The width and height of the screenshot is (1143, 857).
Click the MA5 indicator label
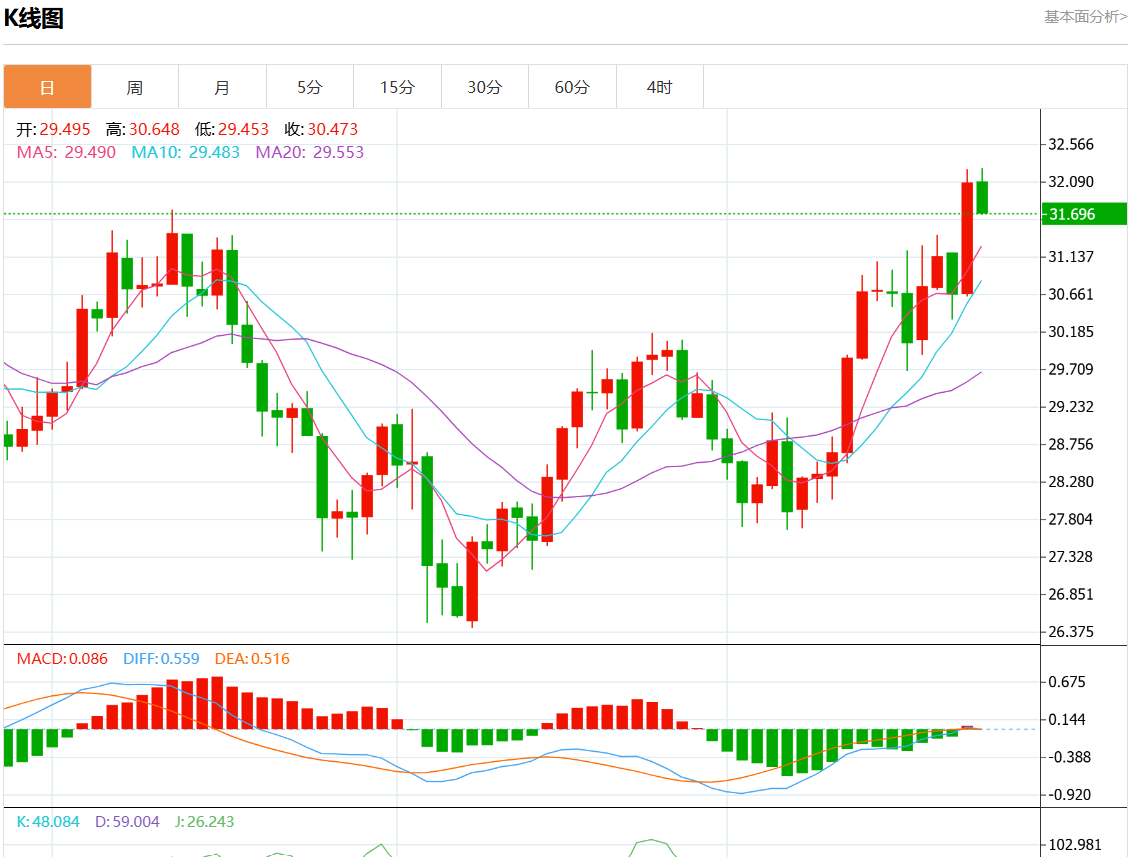click(x=66, y=152)
